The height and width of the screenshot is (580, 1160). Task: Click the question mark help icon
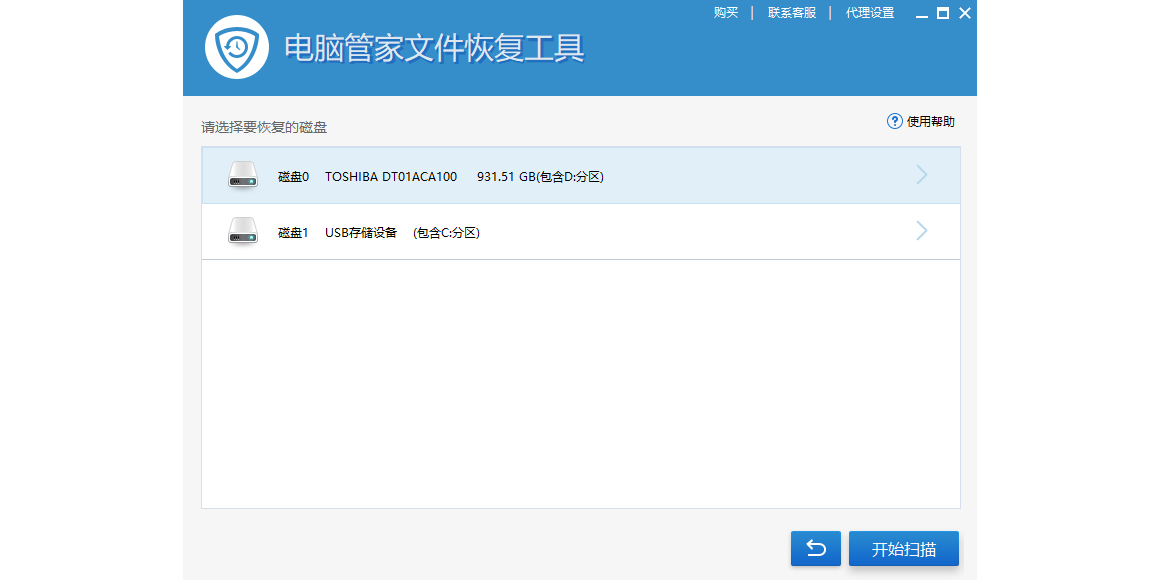pyautogui.click(x=895, y=121)
